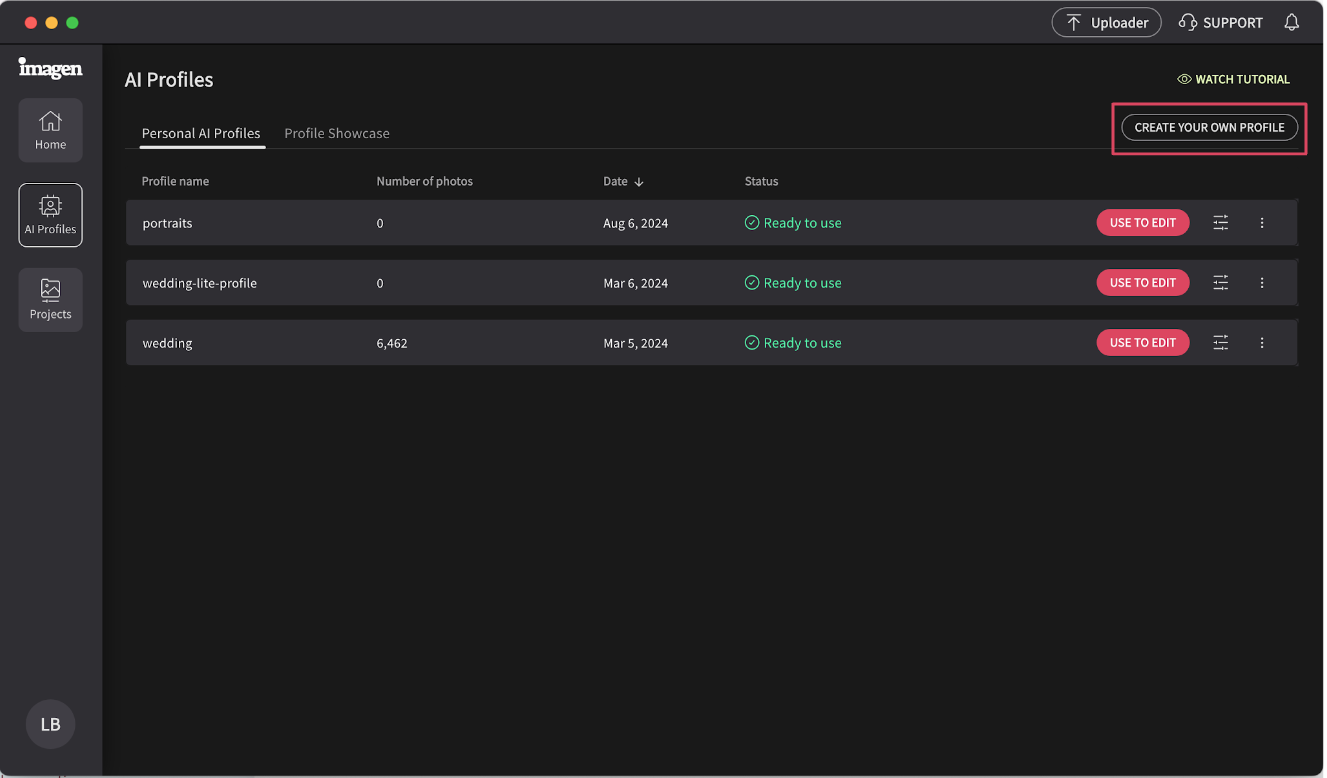
Task: Select AI Profiles in the sidebar
Action: pos(50,215)
